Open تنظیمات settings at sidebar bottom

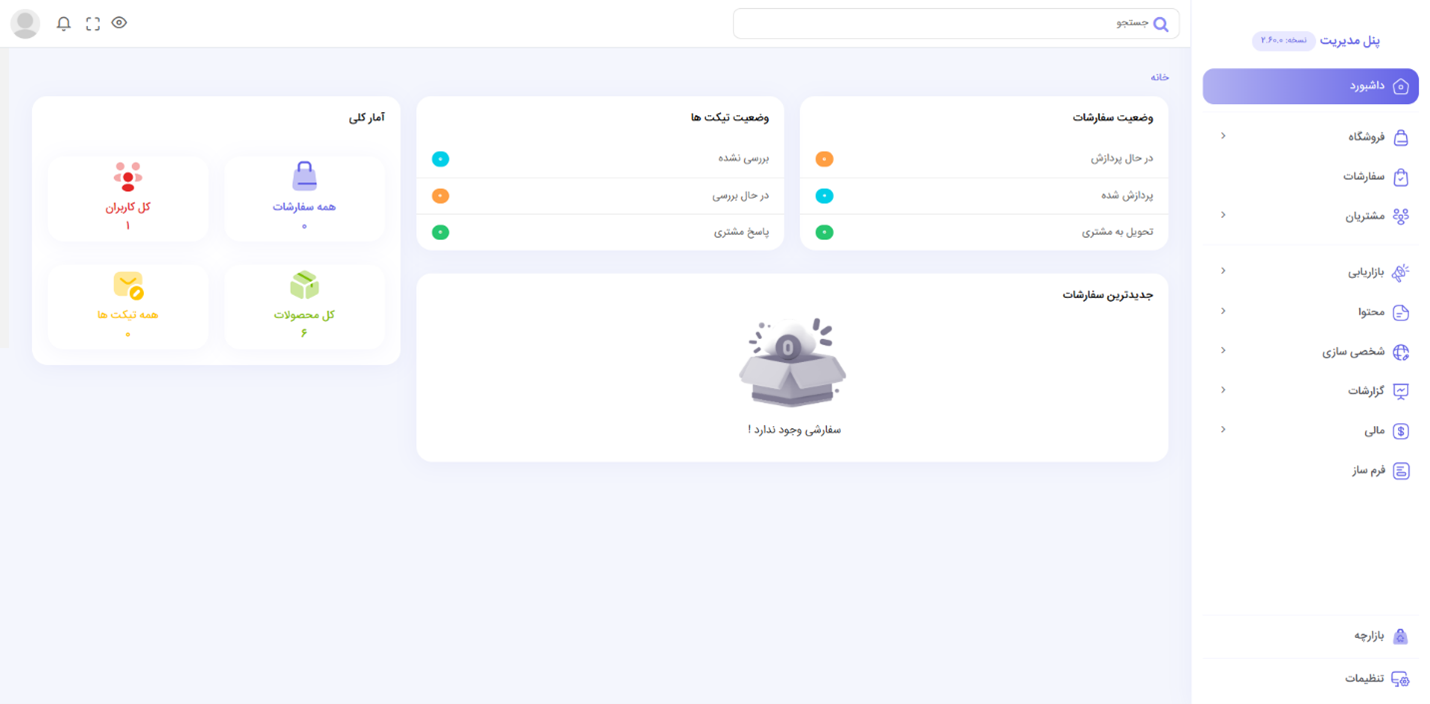(1364, 678)
